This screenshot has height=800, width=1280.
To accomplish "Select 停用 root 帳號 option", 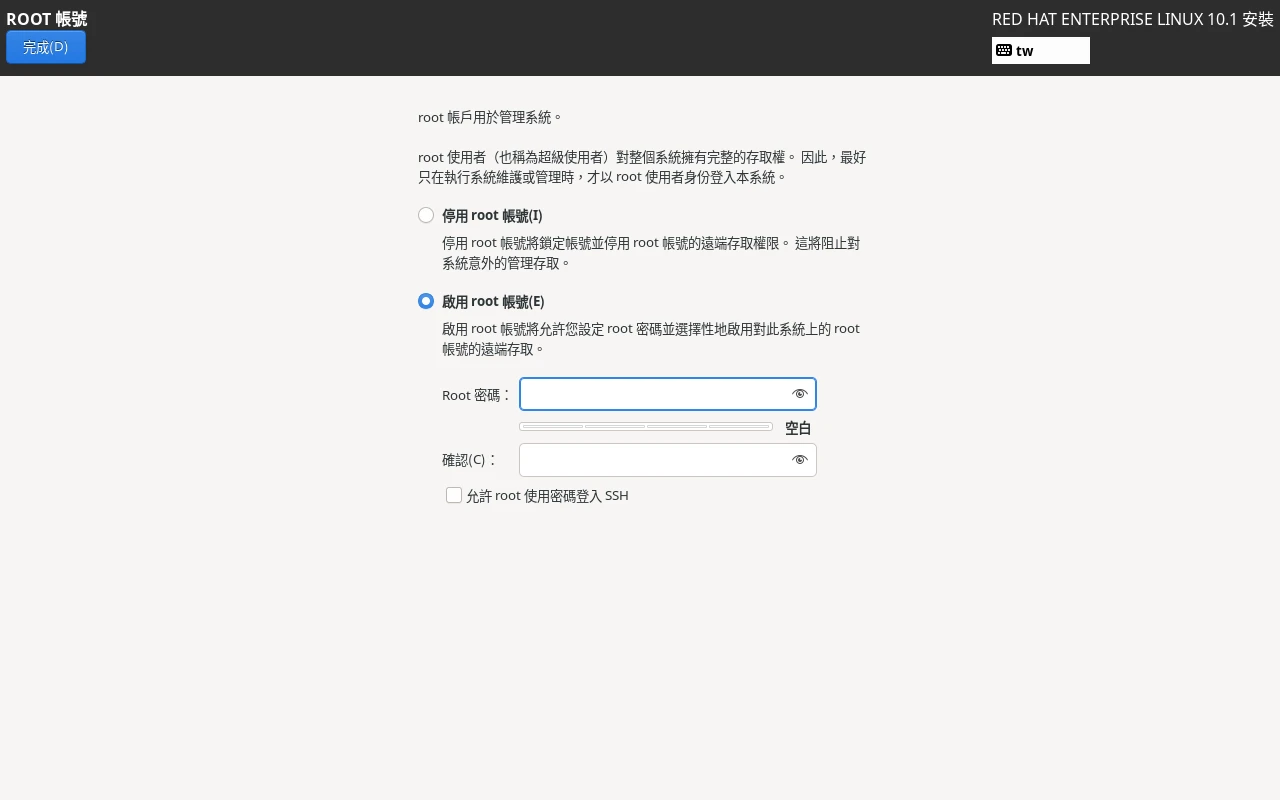I will point(426,214).
